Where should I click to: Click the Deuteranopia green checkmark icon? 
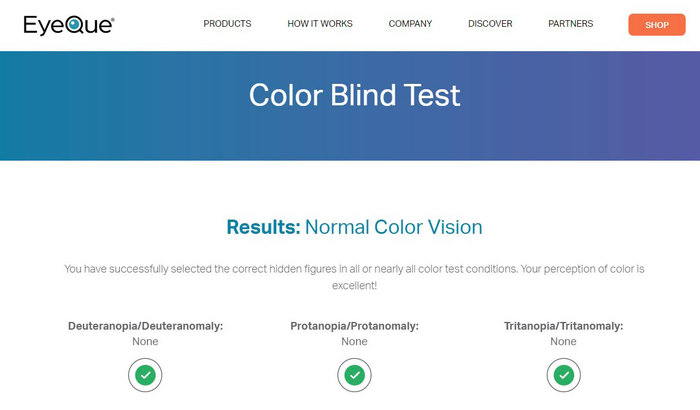(x=145, y=375)
